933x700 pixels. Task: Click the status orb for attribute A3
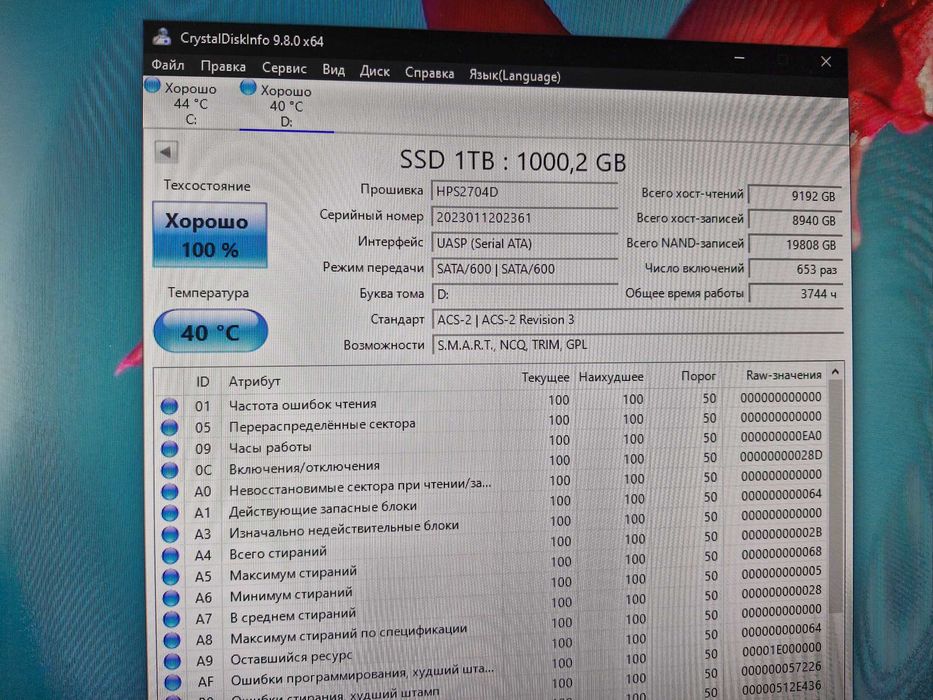170,534
